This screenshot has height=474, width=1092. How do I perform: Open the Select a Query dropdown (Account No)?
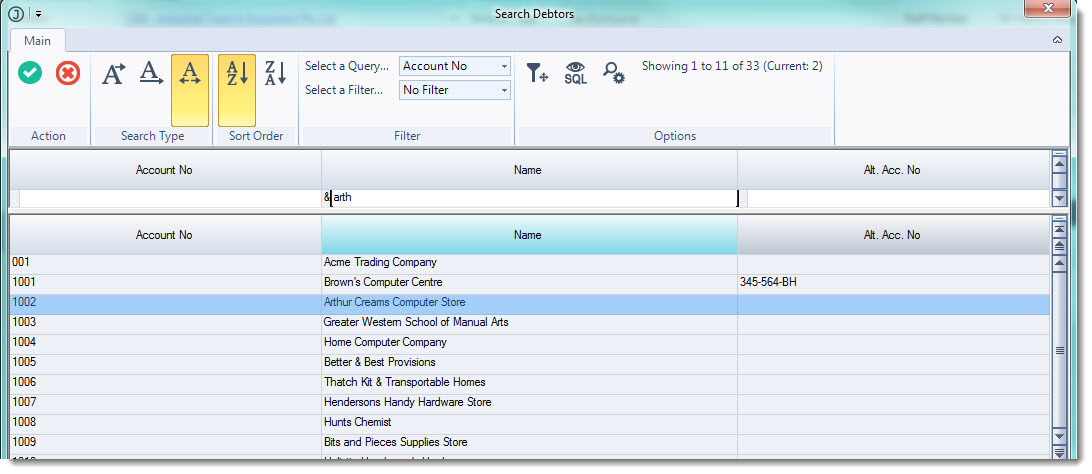coord(455,66)
